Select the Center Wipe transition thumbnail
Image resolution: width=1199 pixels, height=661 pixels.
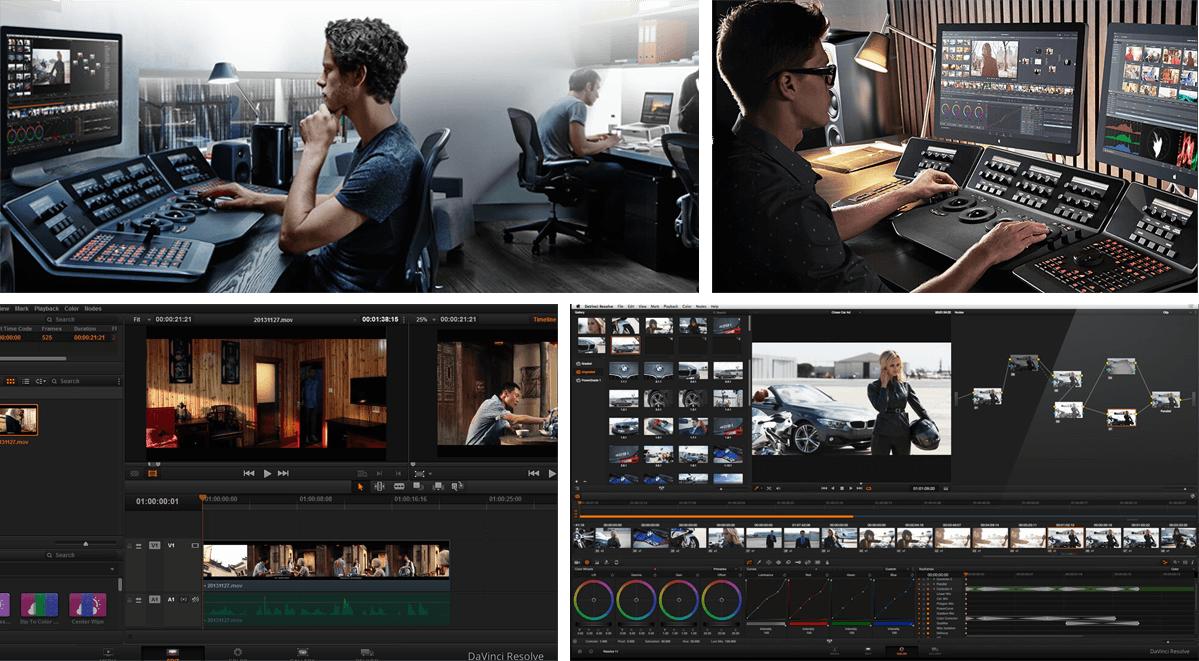pyautogui.click(x=88, y=604)
